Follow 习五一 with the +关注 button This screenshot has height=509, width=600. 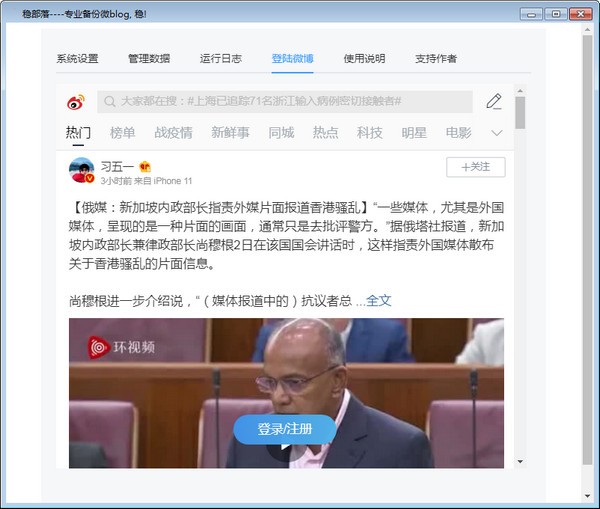tap(475, 167)
